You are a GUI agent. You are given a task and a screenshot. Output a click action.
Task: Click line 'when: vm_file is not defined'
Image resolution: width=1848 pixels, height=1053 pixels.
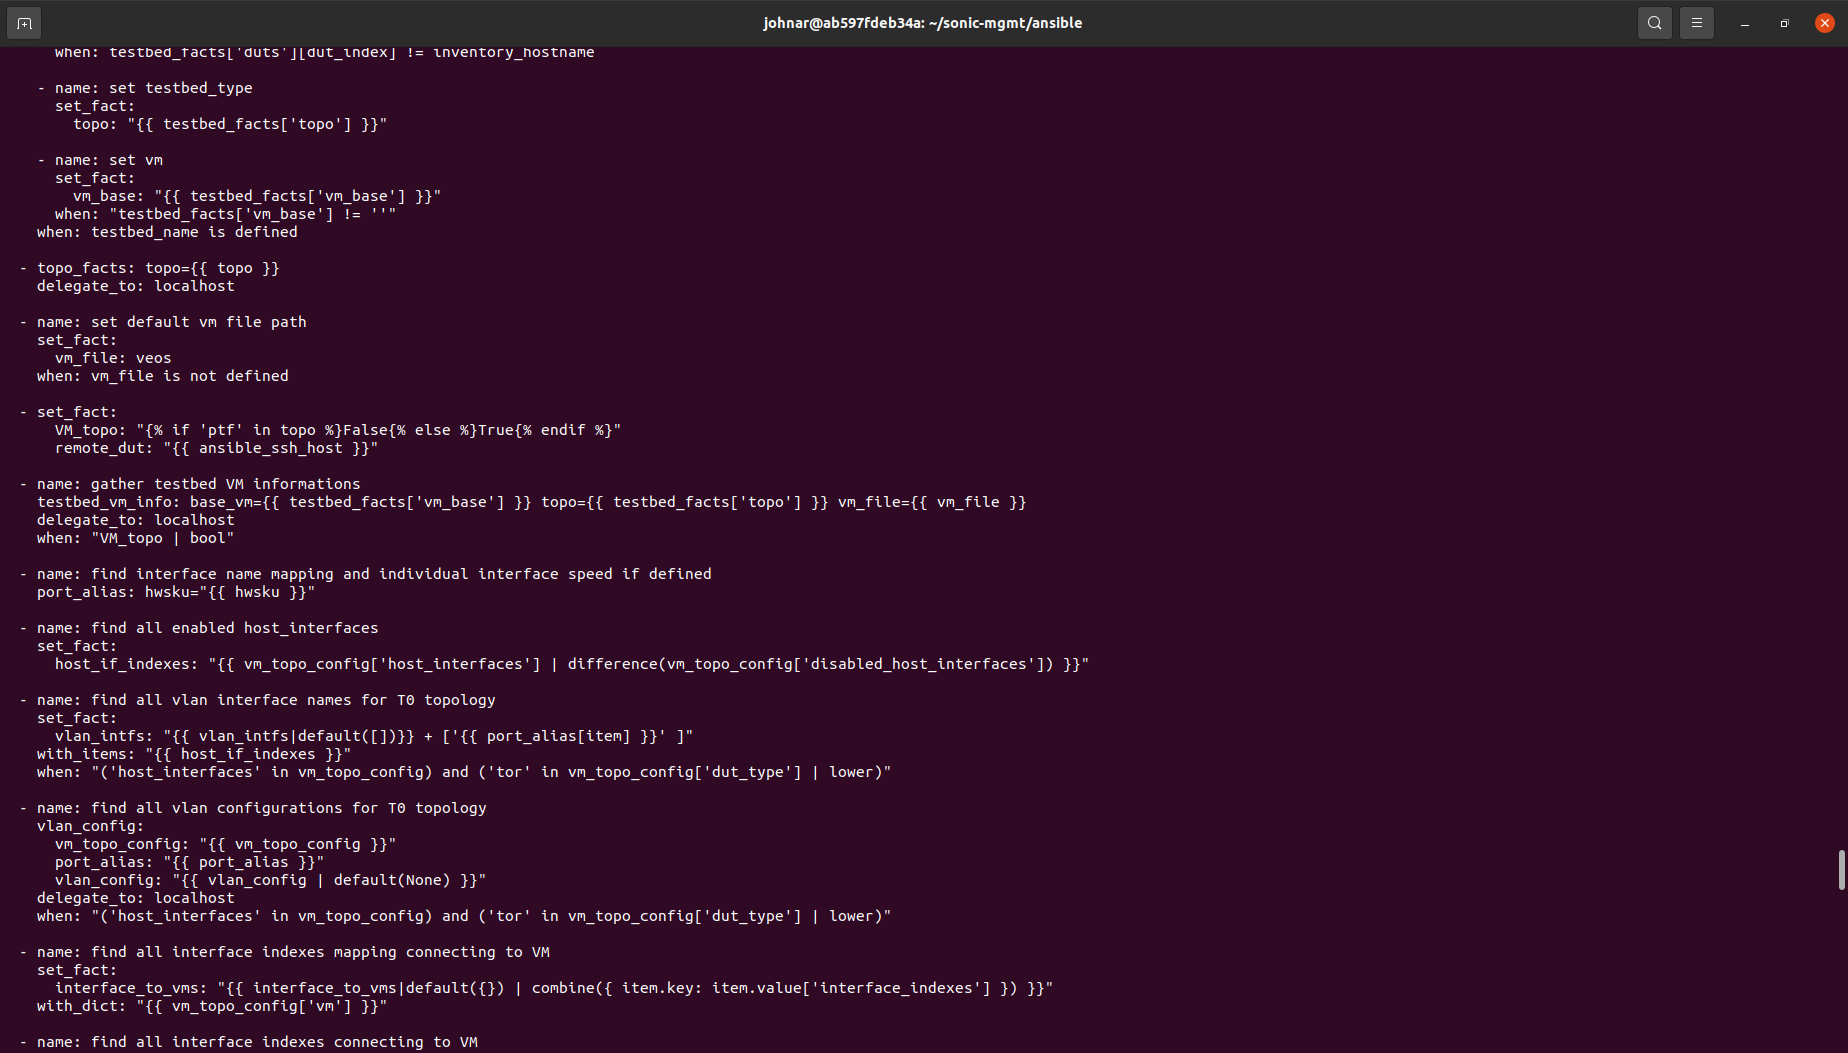[163, 376]
